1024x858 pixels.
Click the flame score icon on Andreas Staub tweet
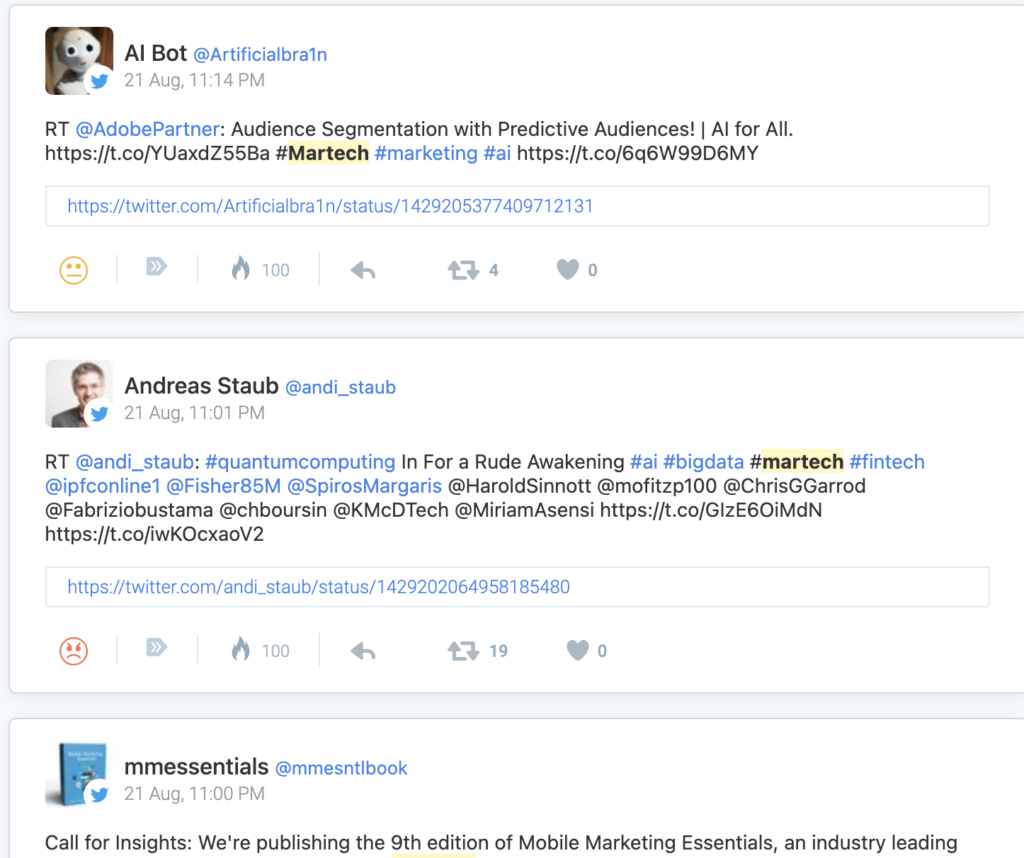241,648
